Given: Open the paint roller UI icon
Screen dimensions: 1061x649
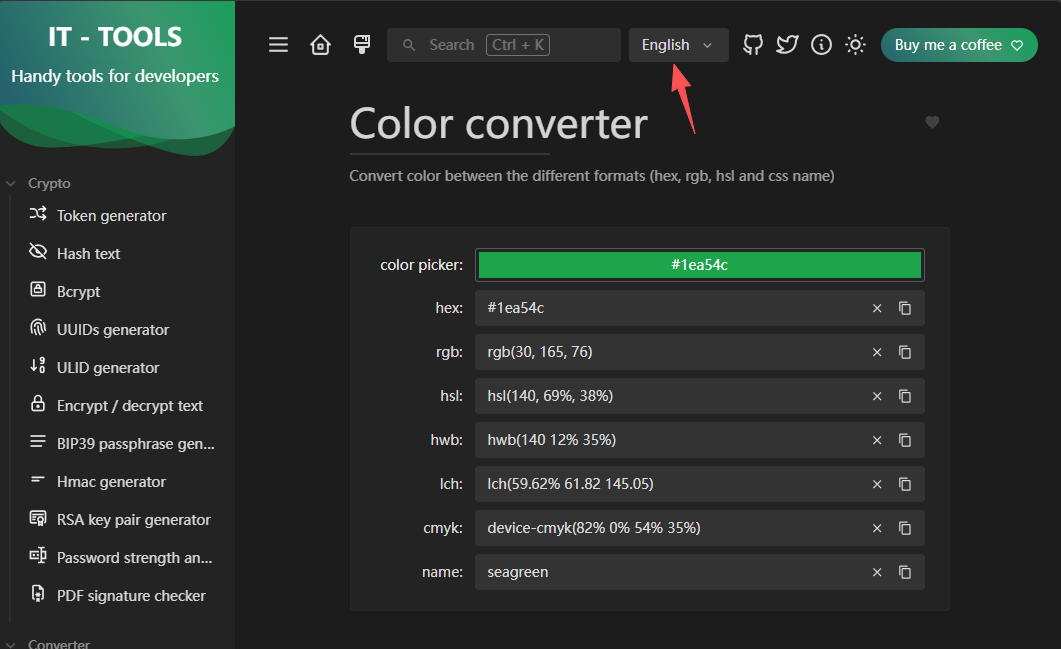Looking at the screenshot, I should pyautogui.click(x=362, y=45).
